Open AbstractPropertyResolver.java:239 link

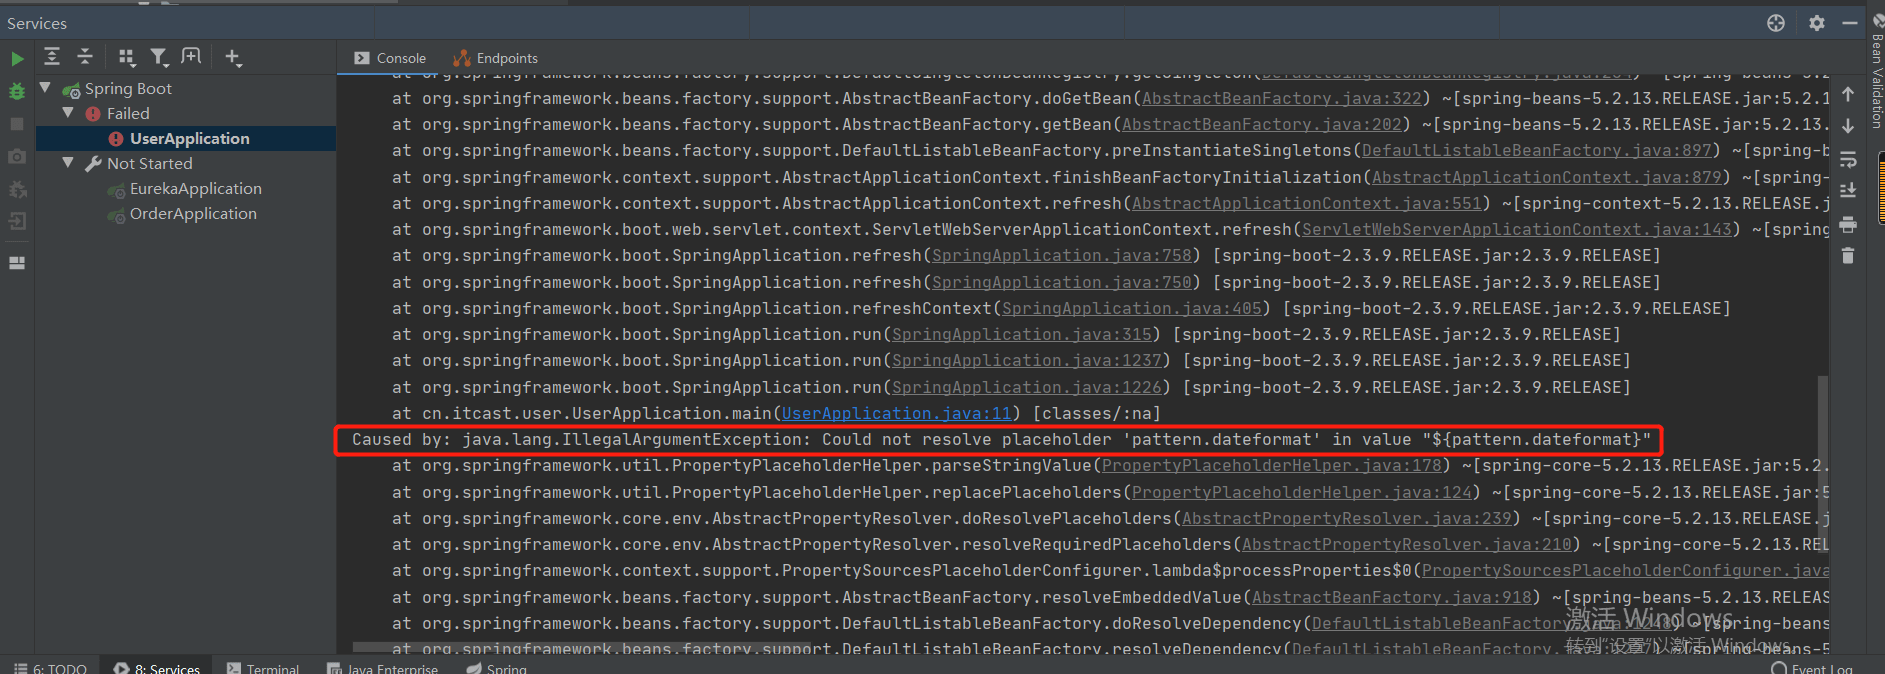1346,518
